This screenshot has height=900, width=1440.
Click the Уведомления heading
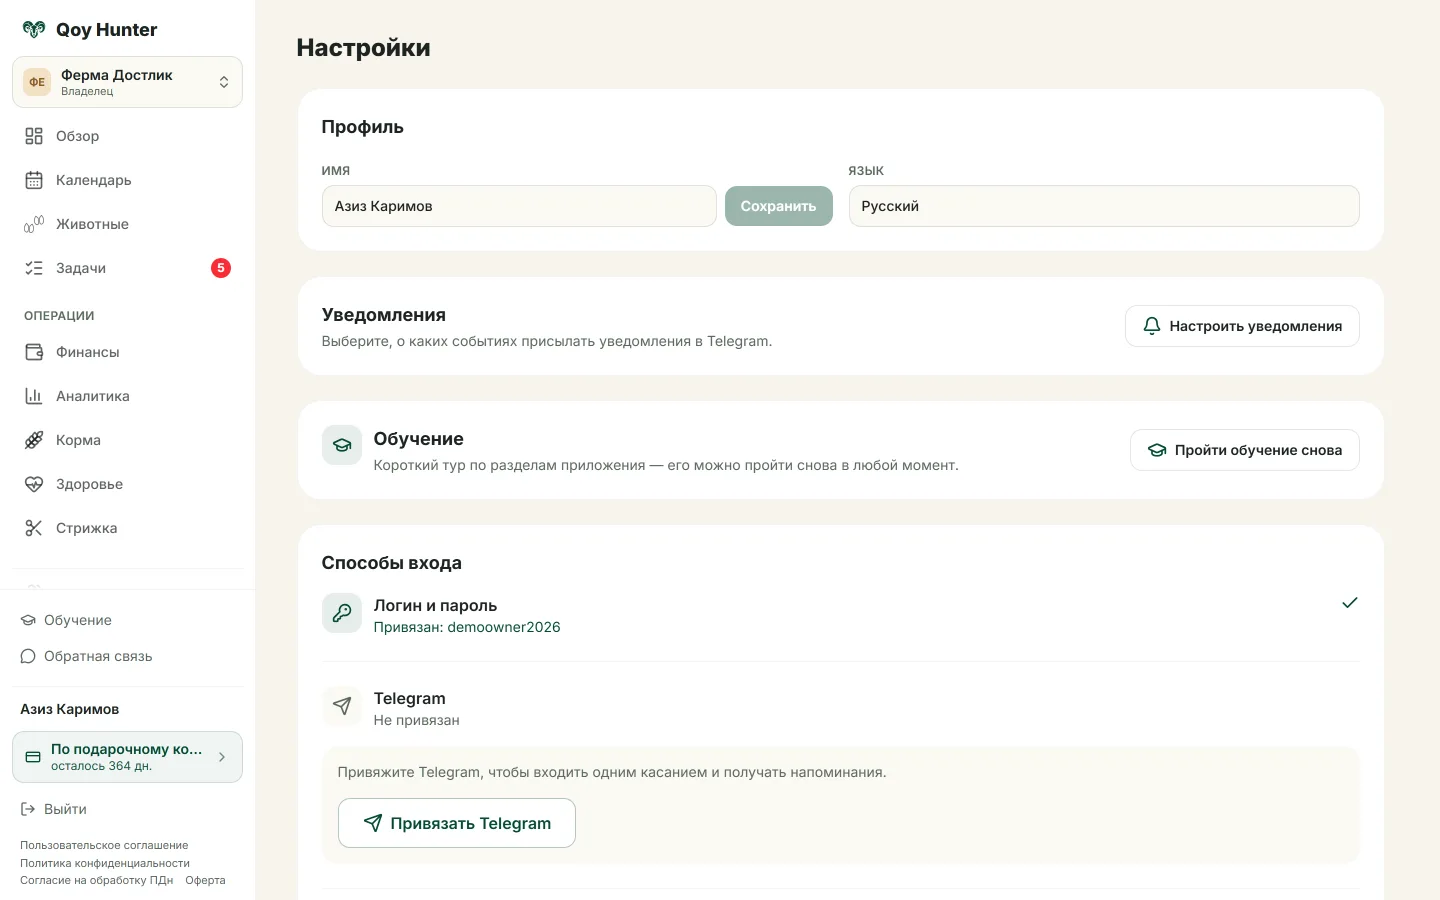click(x=384, y=315)
